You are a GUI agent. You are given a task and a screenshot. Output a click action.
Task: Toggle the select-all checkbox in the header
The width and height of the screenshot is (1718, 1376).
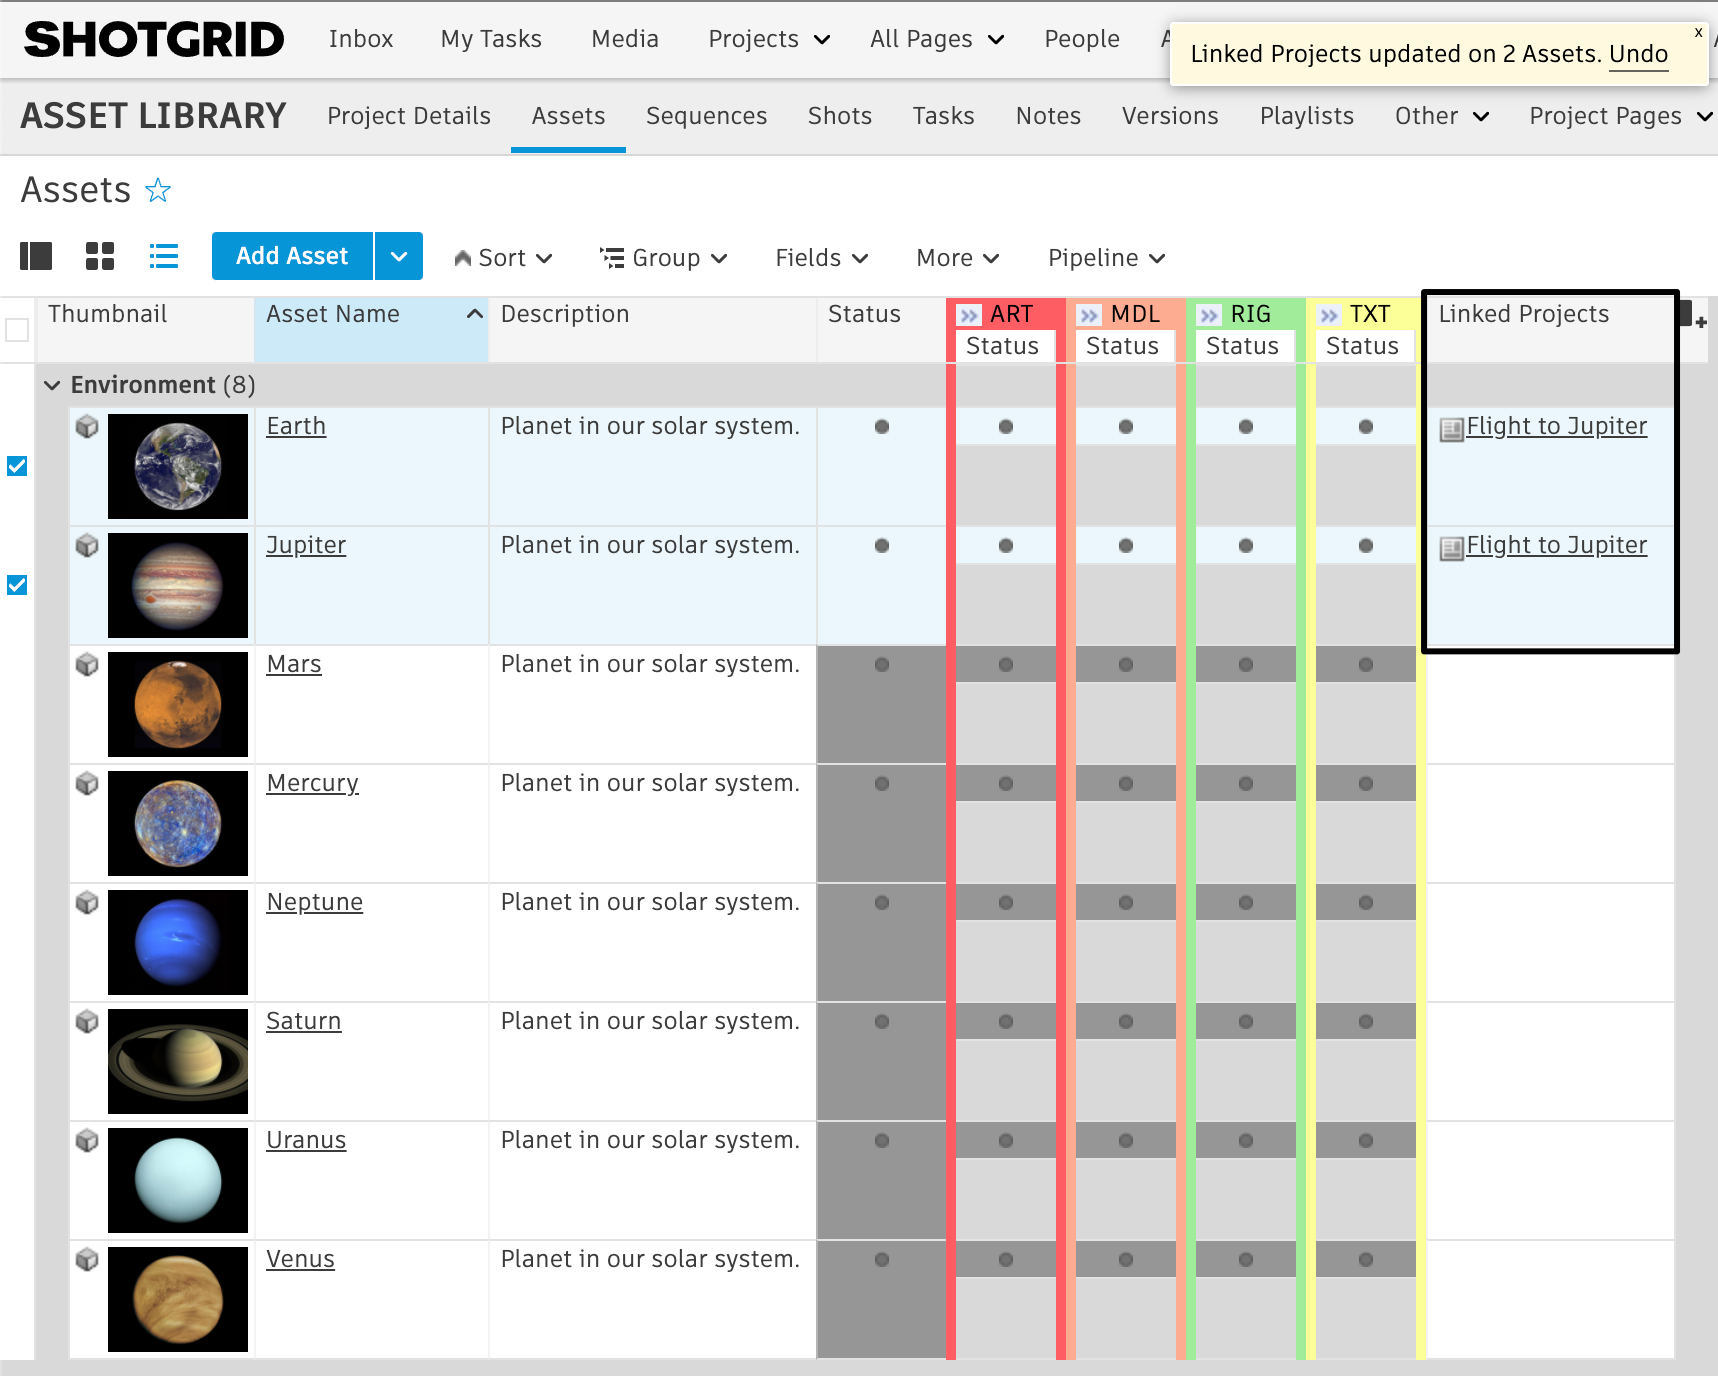pos(16,329)
